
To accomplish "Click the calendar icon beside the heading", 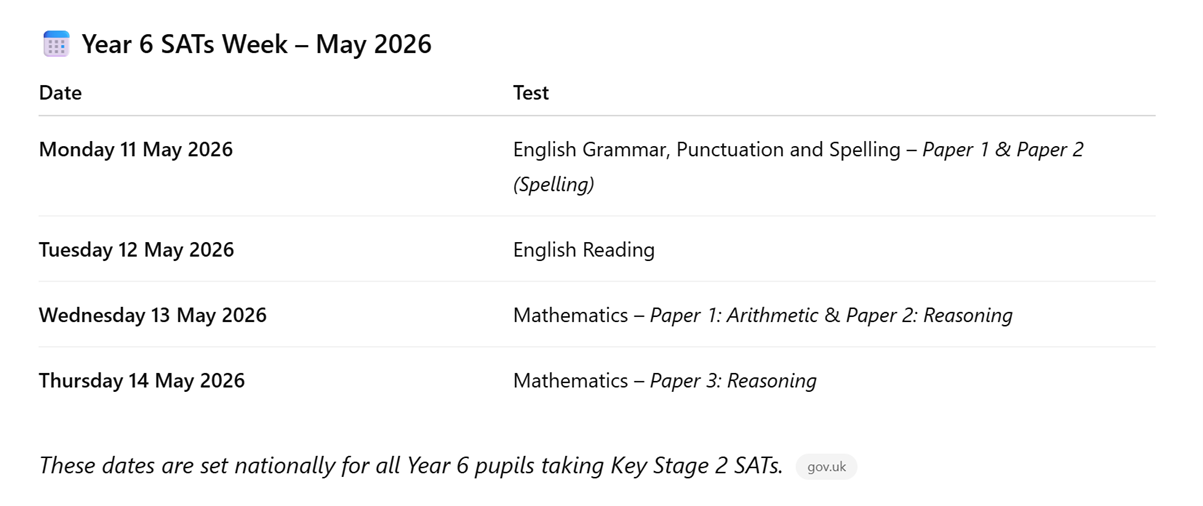I will pyautogui.click(x=56, y=44).
